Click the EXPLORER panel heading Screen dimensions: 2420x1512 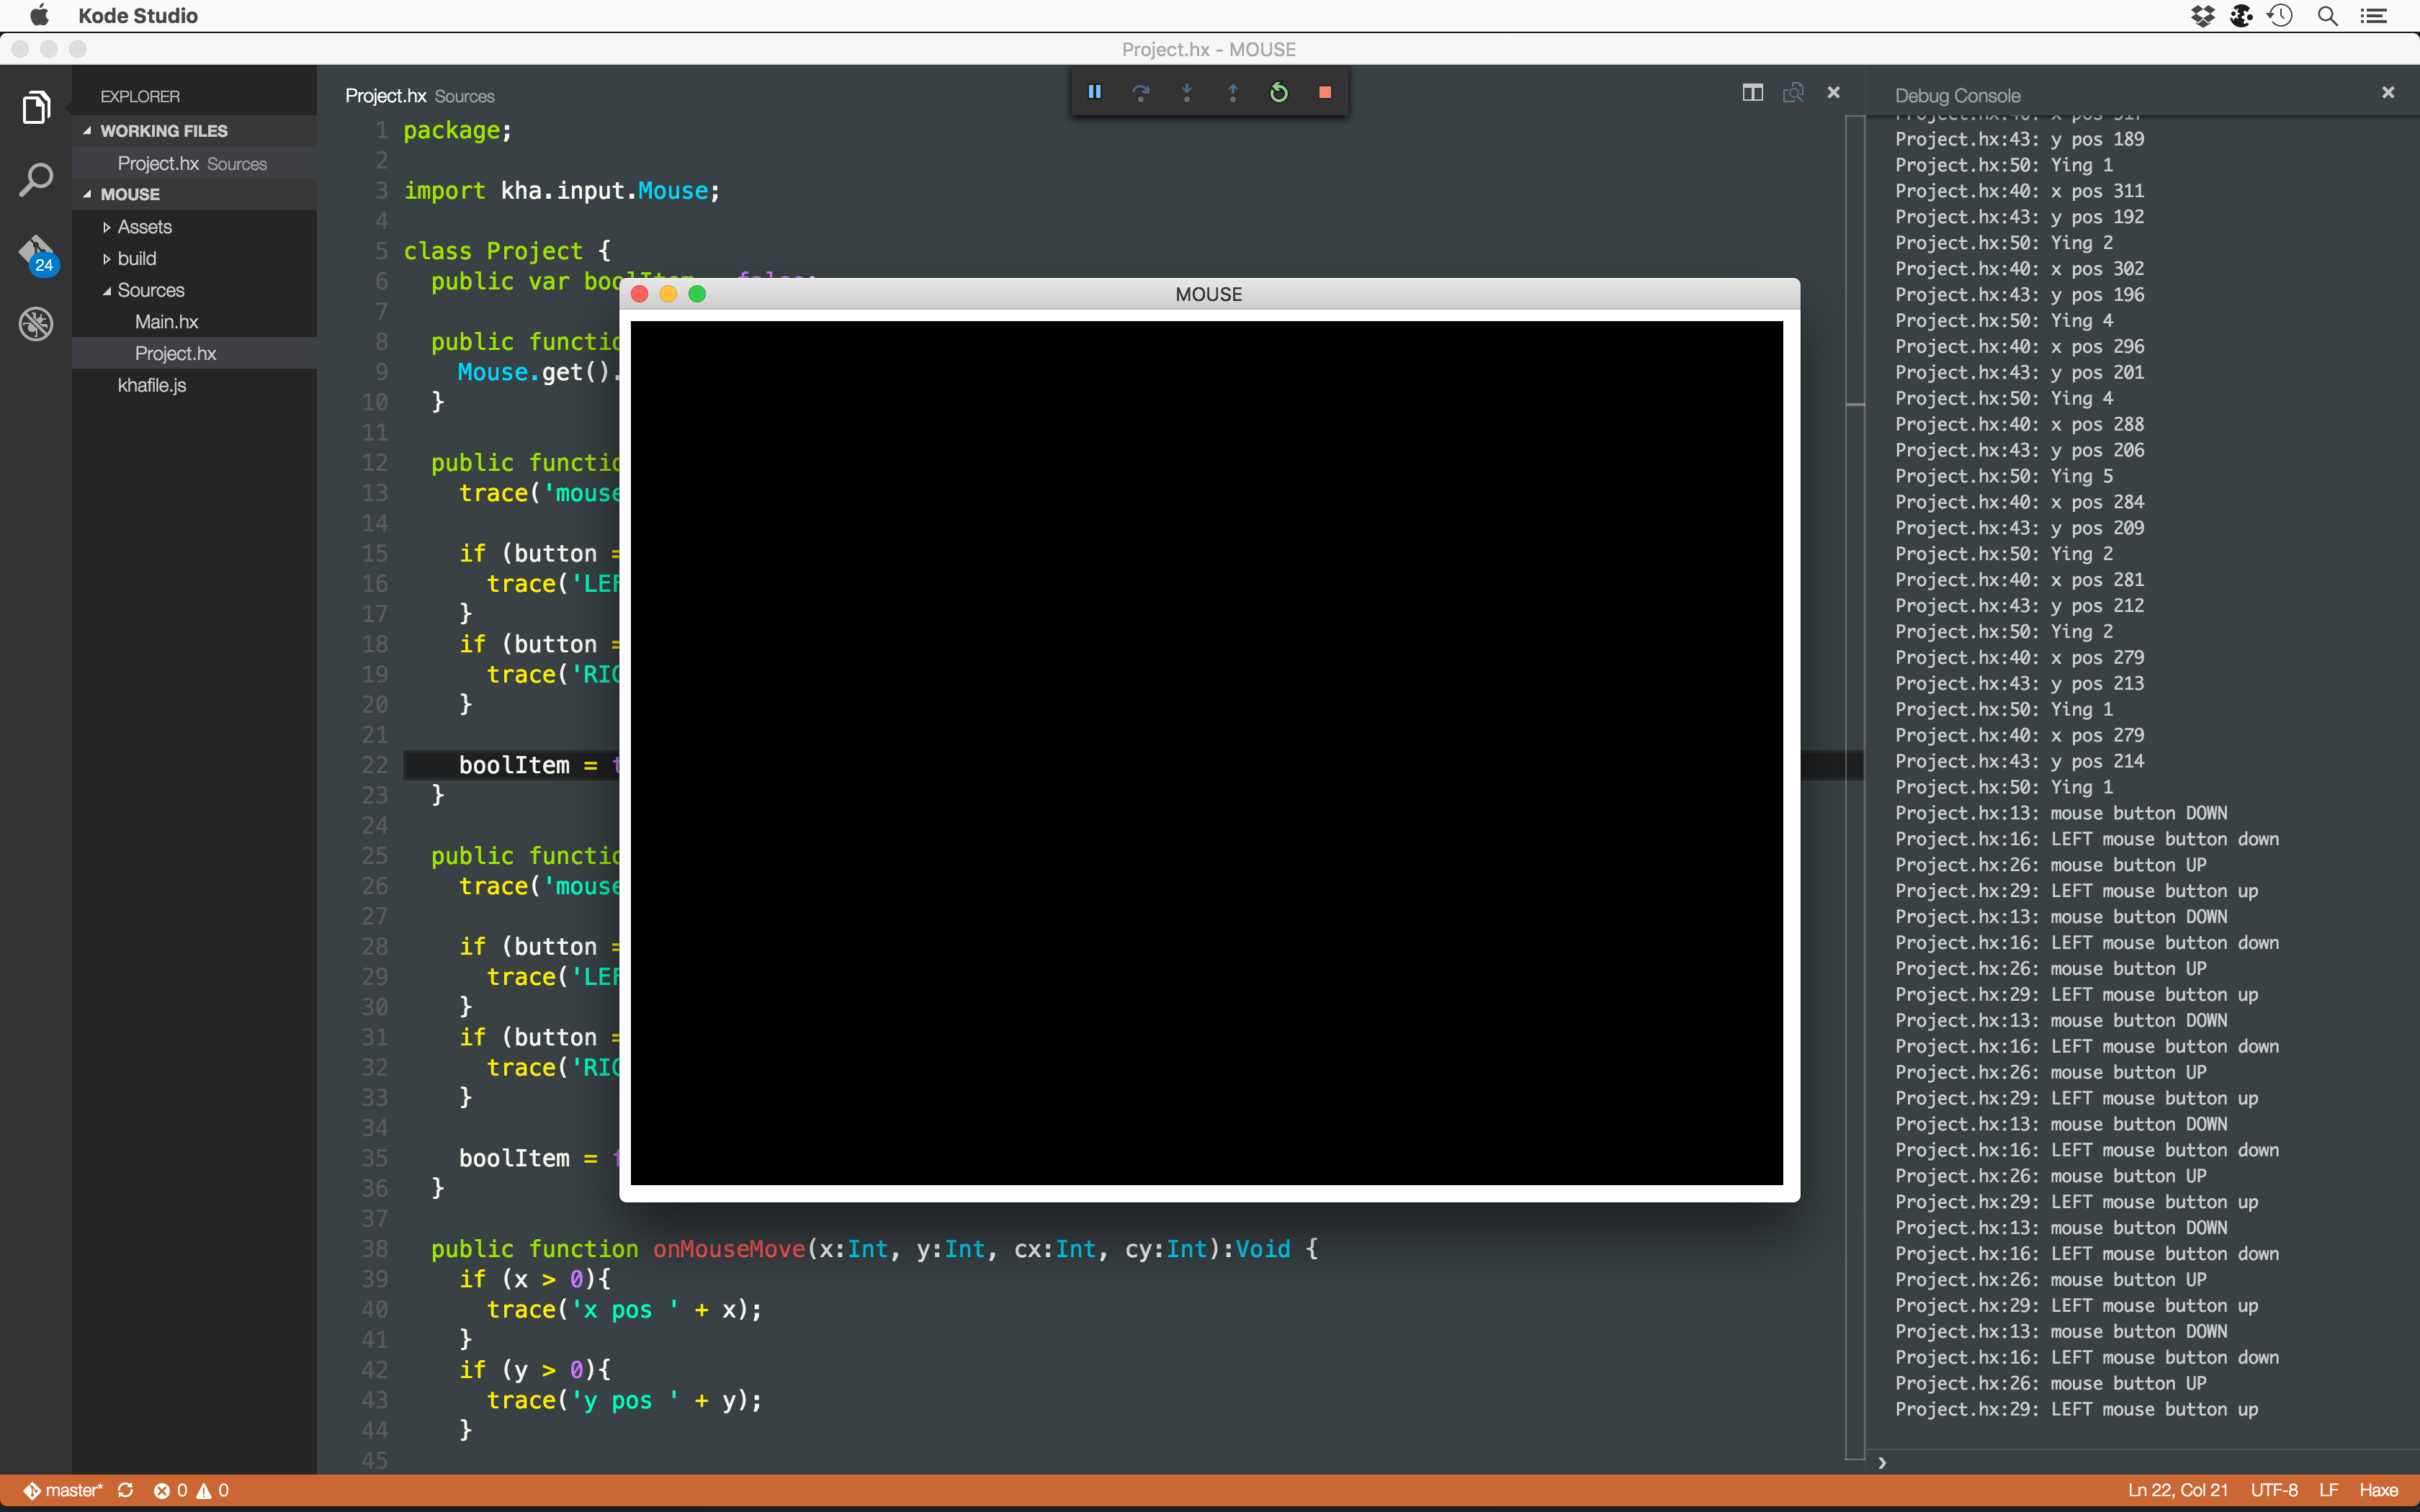(x=140, y=96)
